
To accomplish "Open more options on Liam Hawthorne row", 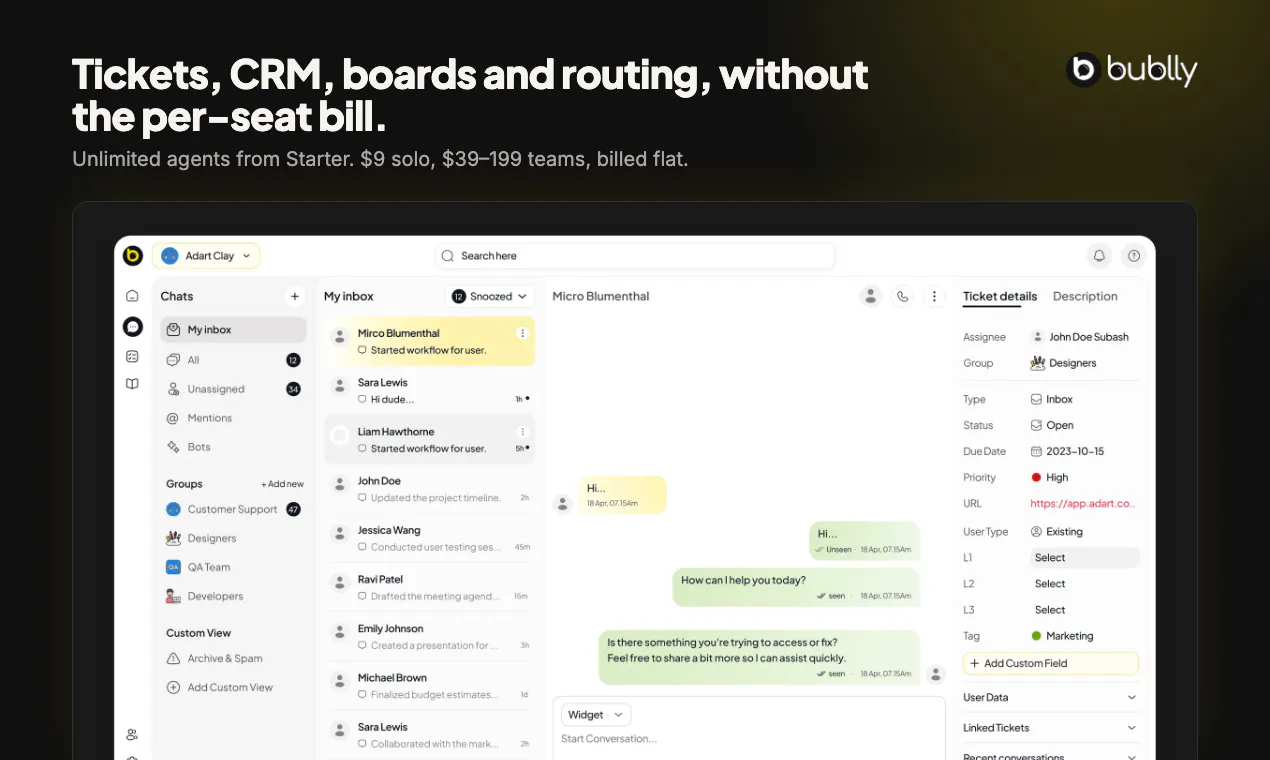I will click(522, 432).
